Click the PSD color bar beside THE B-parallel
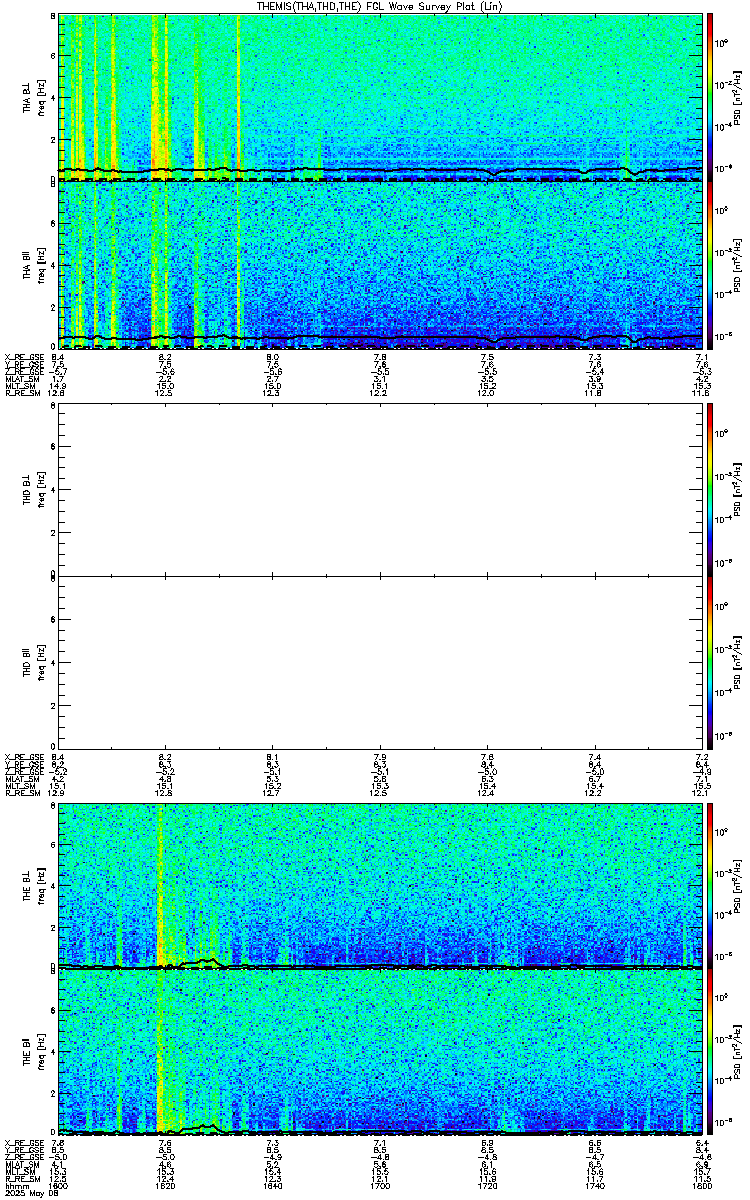This screenshot has height=1200, width=750. click(x=711, y=1052)
